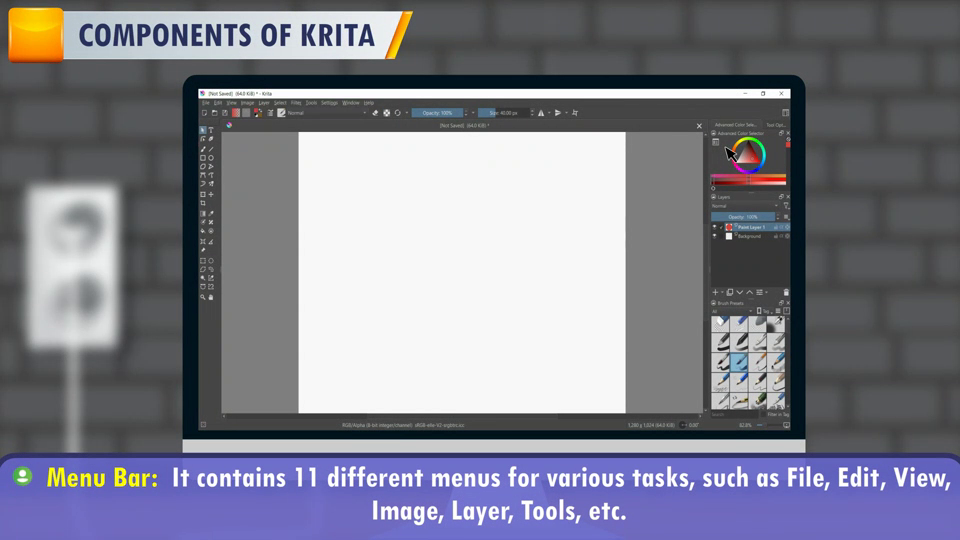960x540 pixels.
Task: Open the Choose Workspace icon
Action: [786, 113]
